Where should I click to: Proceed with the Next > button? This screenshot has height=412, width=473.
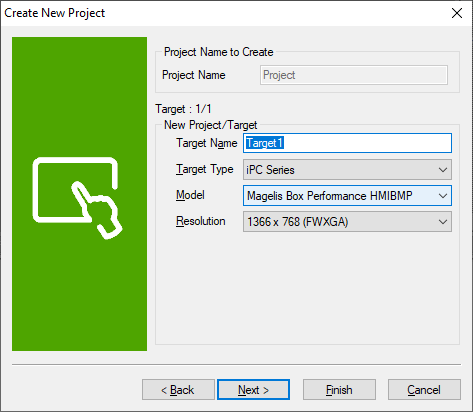(253, 389)
